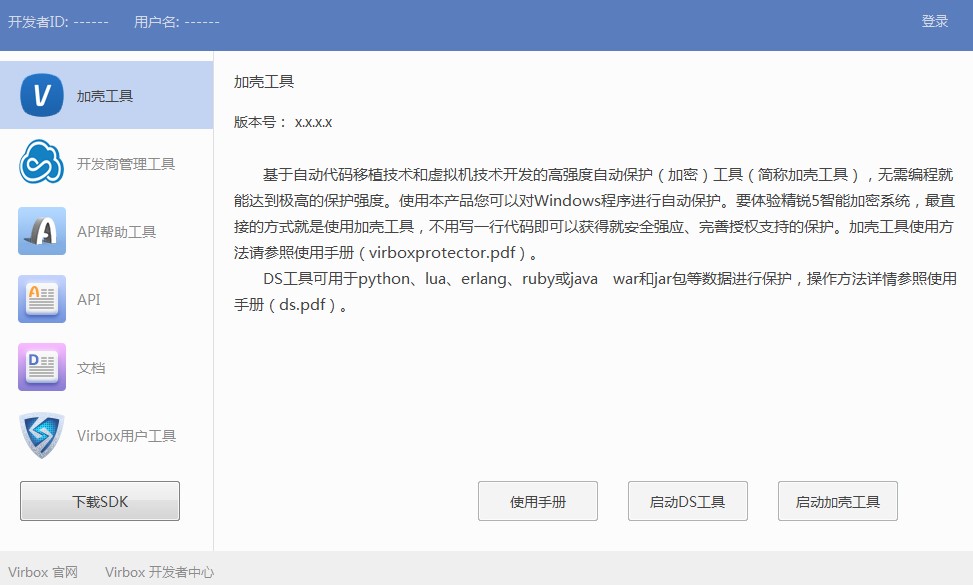This screenshot has height=585, width=973.
Task: Launch the DS tool via 启动DS工具
Action: pyautogui.click(x=686, y=501)
